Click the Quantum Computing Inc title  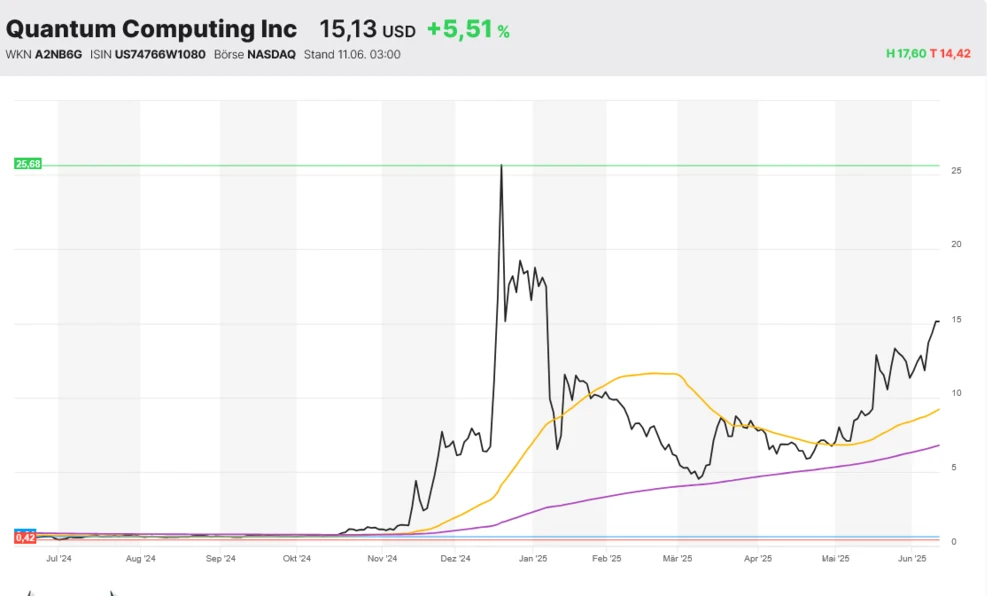[x=152, y=29]
